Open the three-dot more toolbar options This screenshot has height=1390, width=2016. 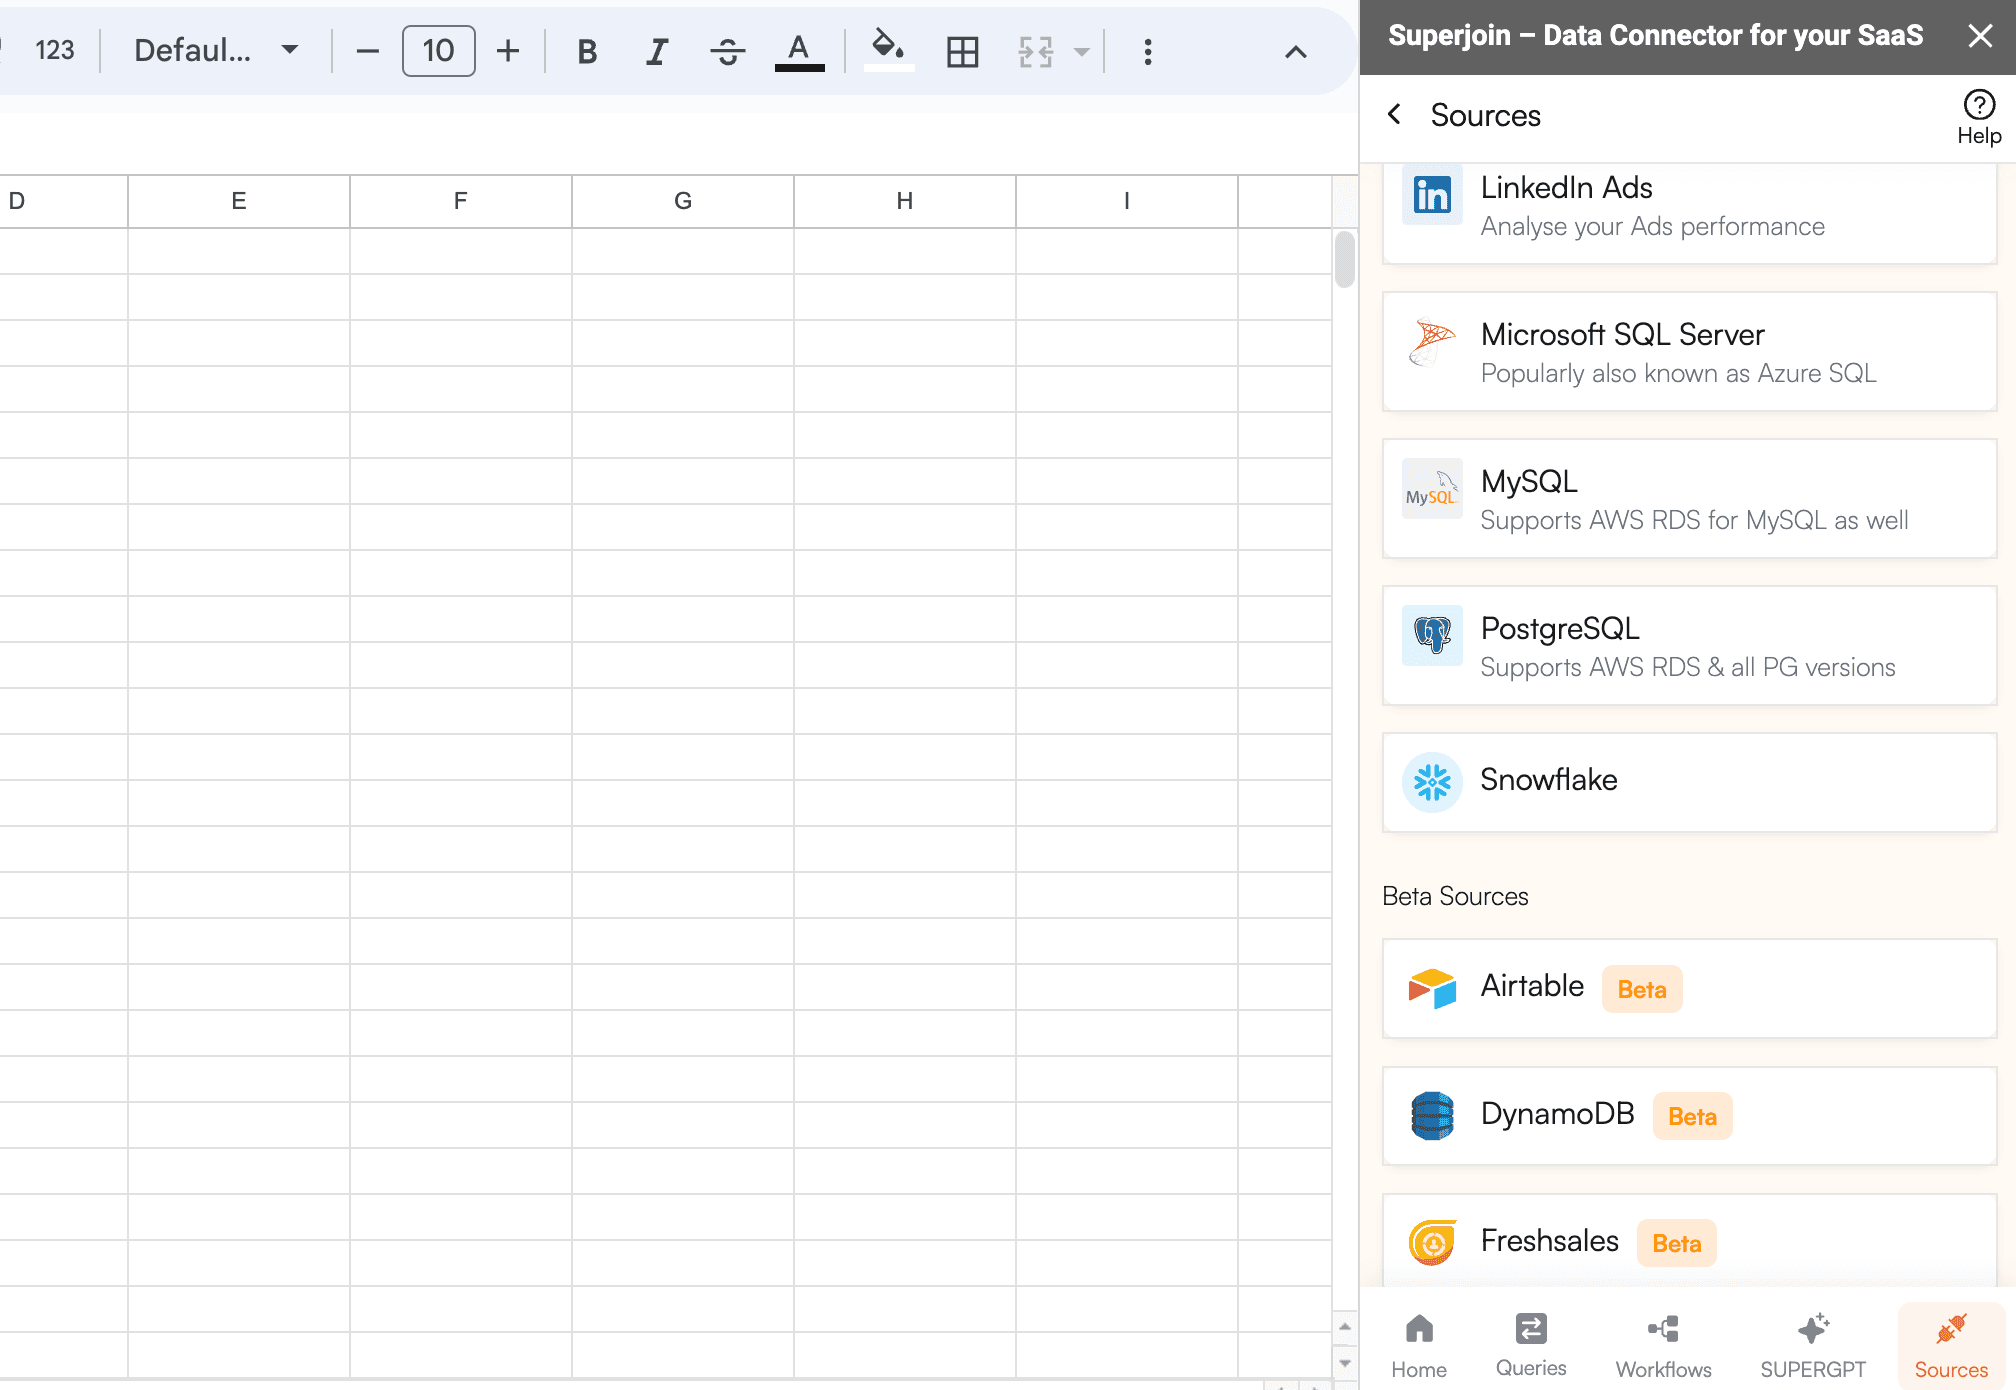[1148, 51]
